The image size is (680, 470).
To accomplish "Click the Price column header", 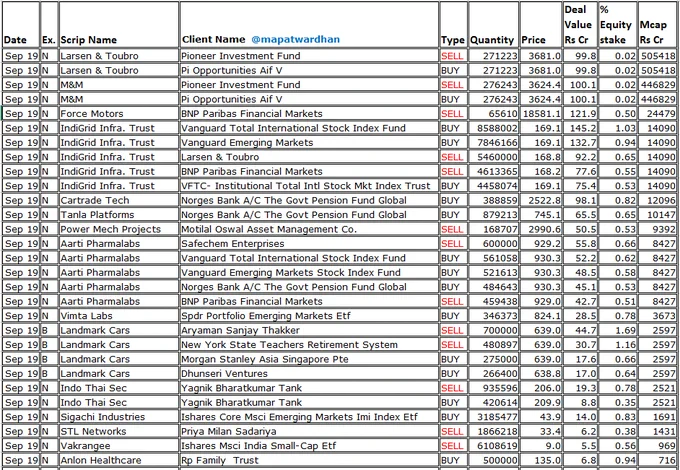I will tap(540, 25).
